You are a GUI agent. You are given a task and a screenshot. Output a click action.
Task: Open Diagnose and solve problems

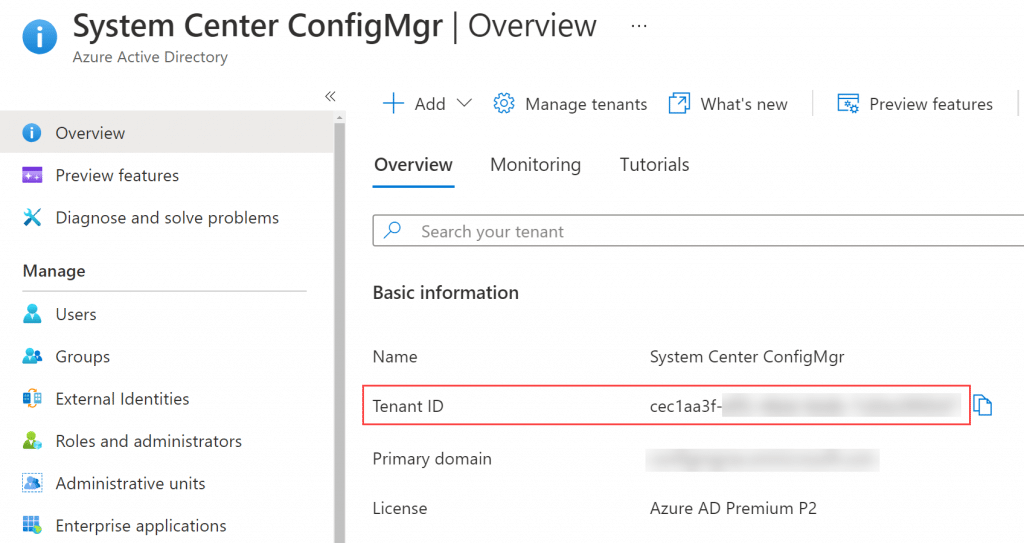167,218
